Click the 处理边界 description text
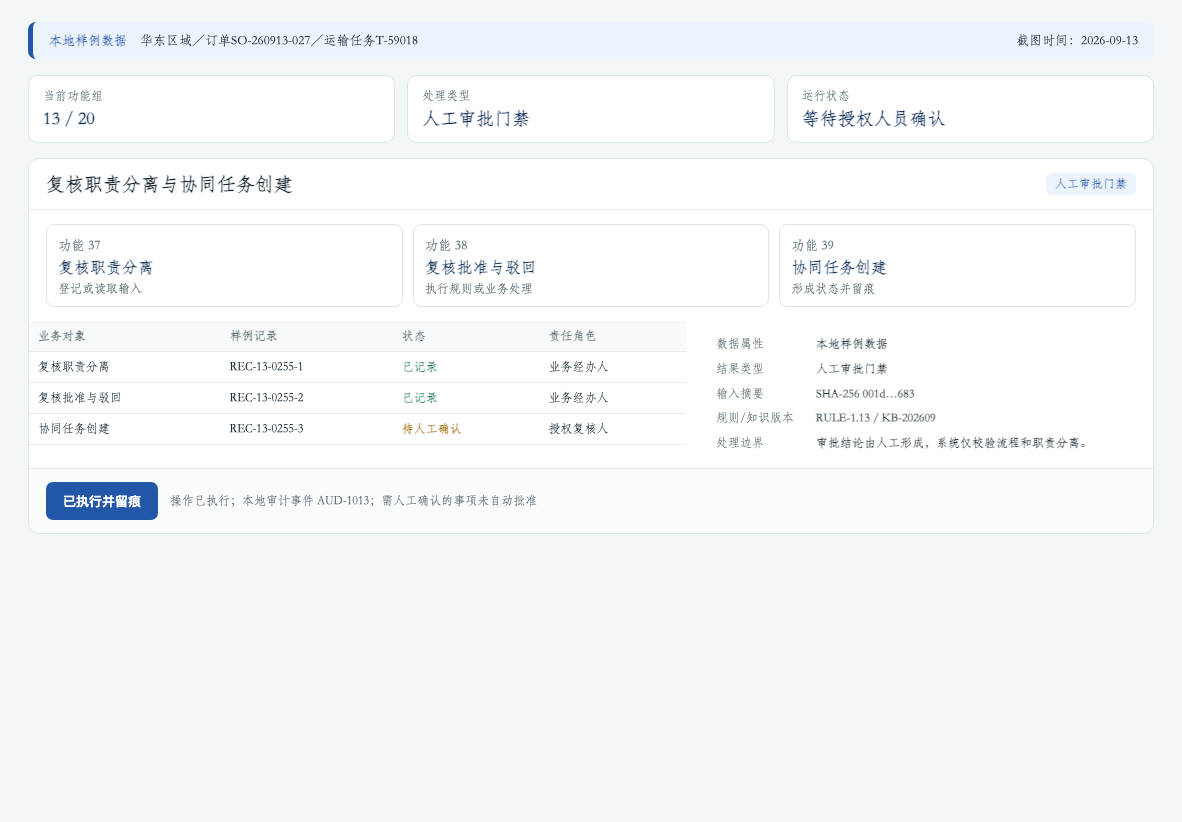The width and height of the screenshot is (1182, 822). point(953,443)
